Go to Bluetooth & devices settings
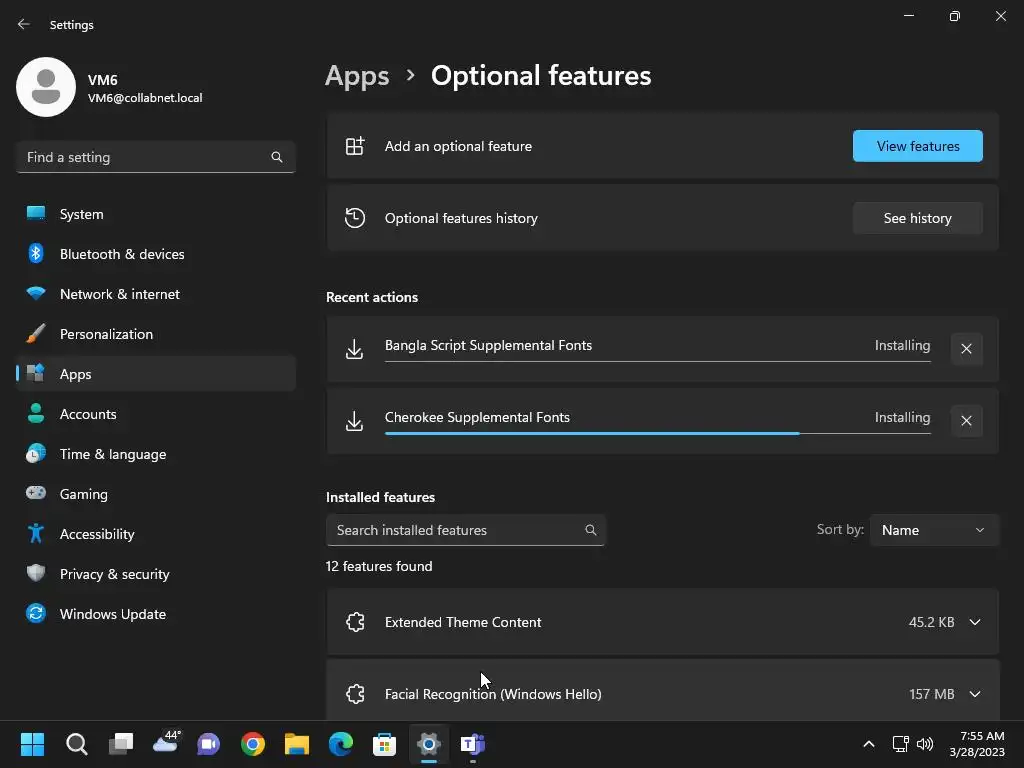 (x=121, y=254)
